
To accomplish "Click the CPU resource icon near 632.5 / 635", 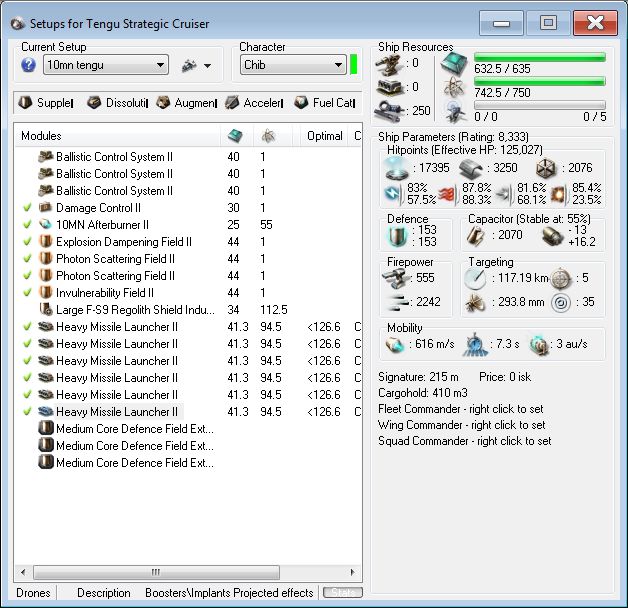I will tap(455, 64).
